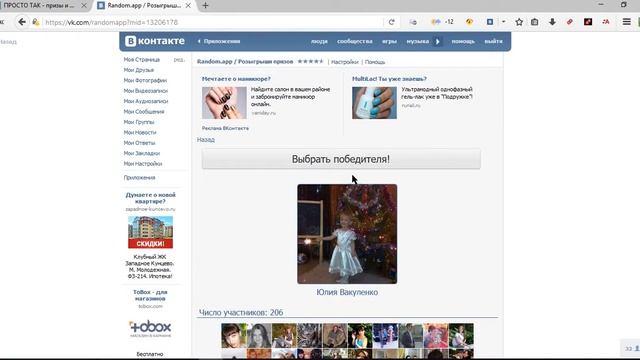The image size is (640, 360).
Task: Open помощь in VK header
Action: click(x=463, y=41)
